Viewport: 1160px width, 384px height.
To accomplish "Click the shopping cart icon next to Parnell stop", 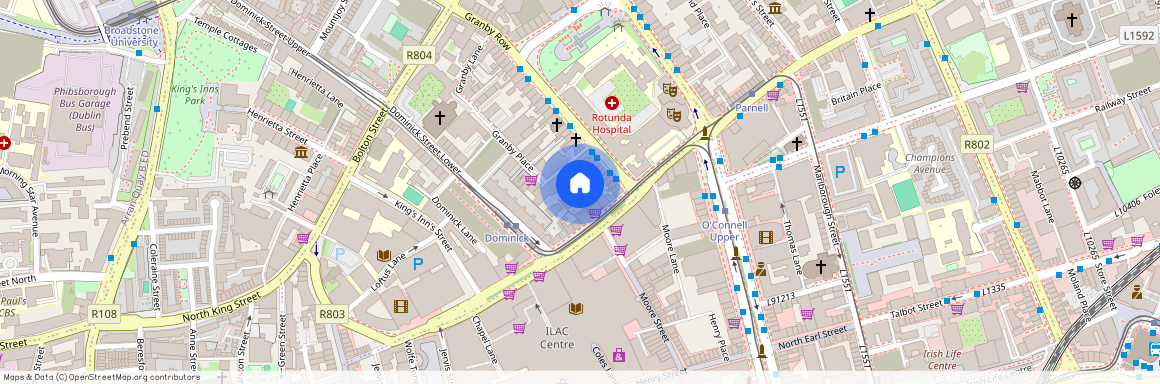I will tap(773, 95).
